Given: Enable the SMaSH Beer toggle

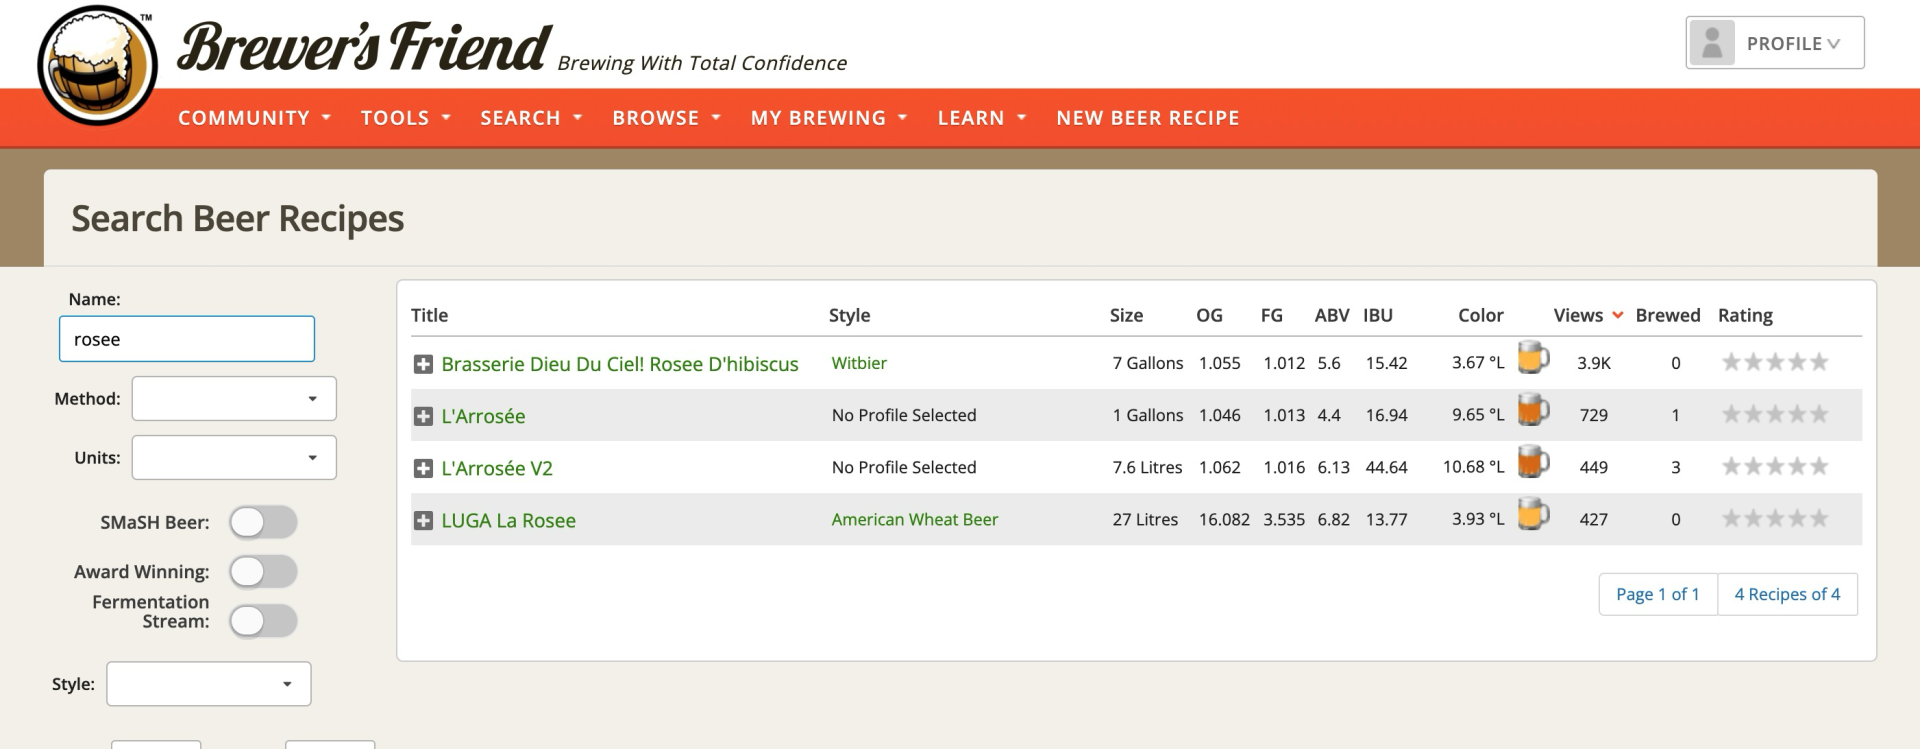Looking at the screenshot, I should [x=263, y=522].
